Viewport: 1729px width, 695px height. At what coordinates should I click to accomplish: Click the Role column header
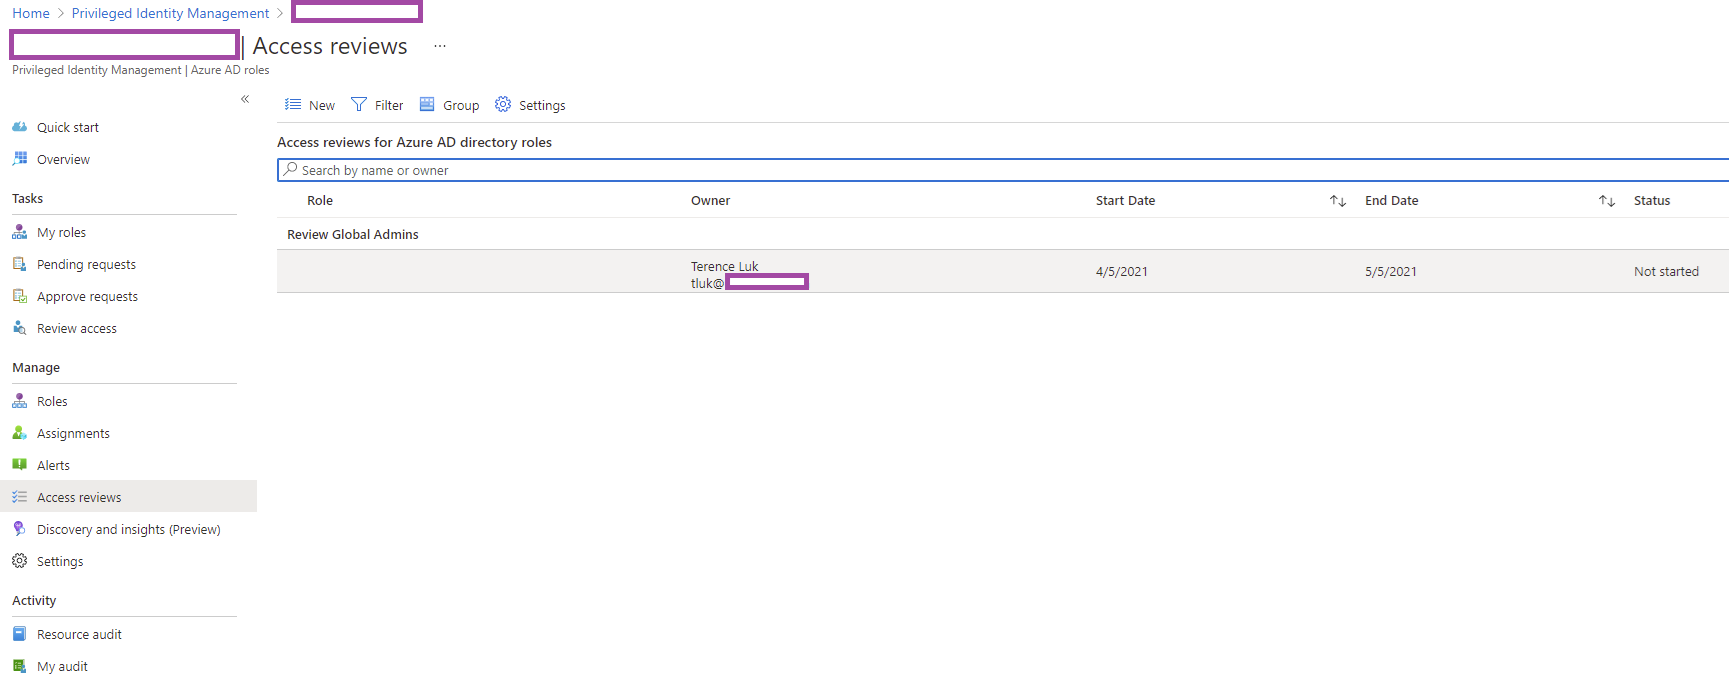click(320, 201)
